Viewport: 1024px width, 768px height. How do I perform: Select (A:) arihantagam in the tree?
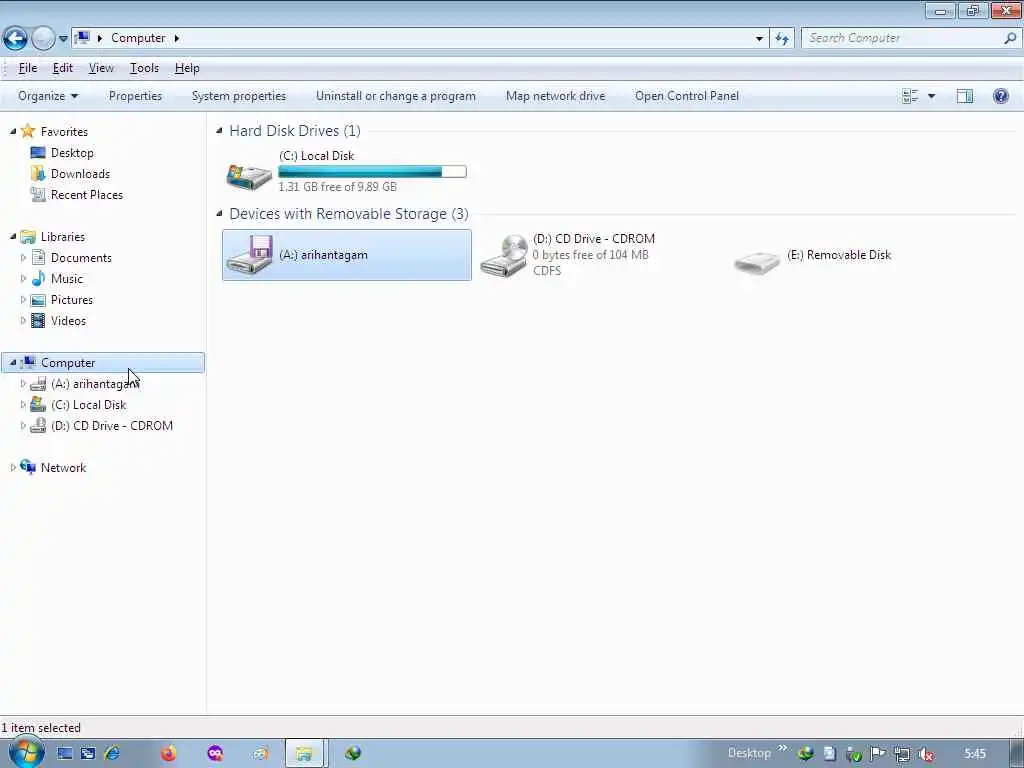(x=95, y=384)
